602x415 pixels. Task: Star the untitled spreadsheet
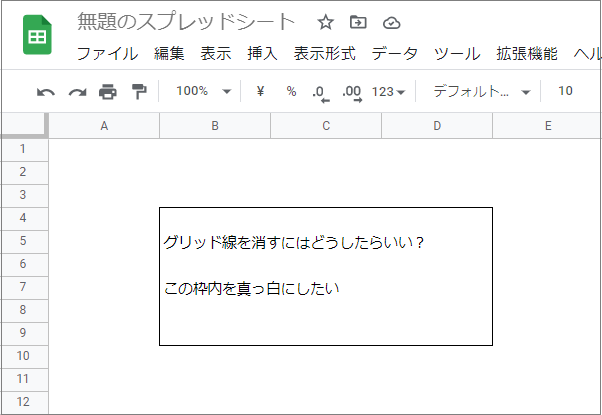pos(325,22)
